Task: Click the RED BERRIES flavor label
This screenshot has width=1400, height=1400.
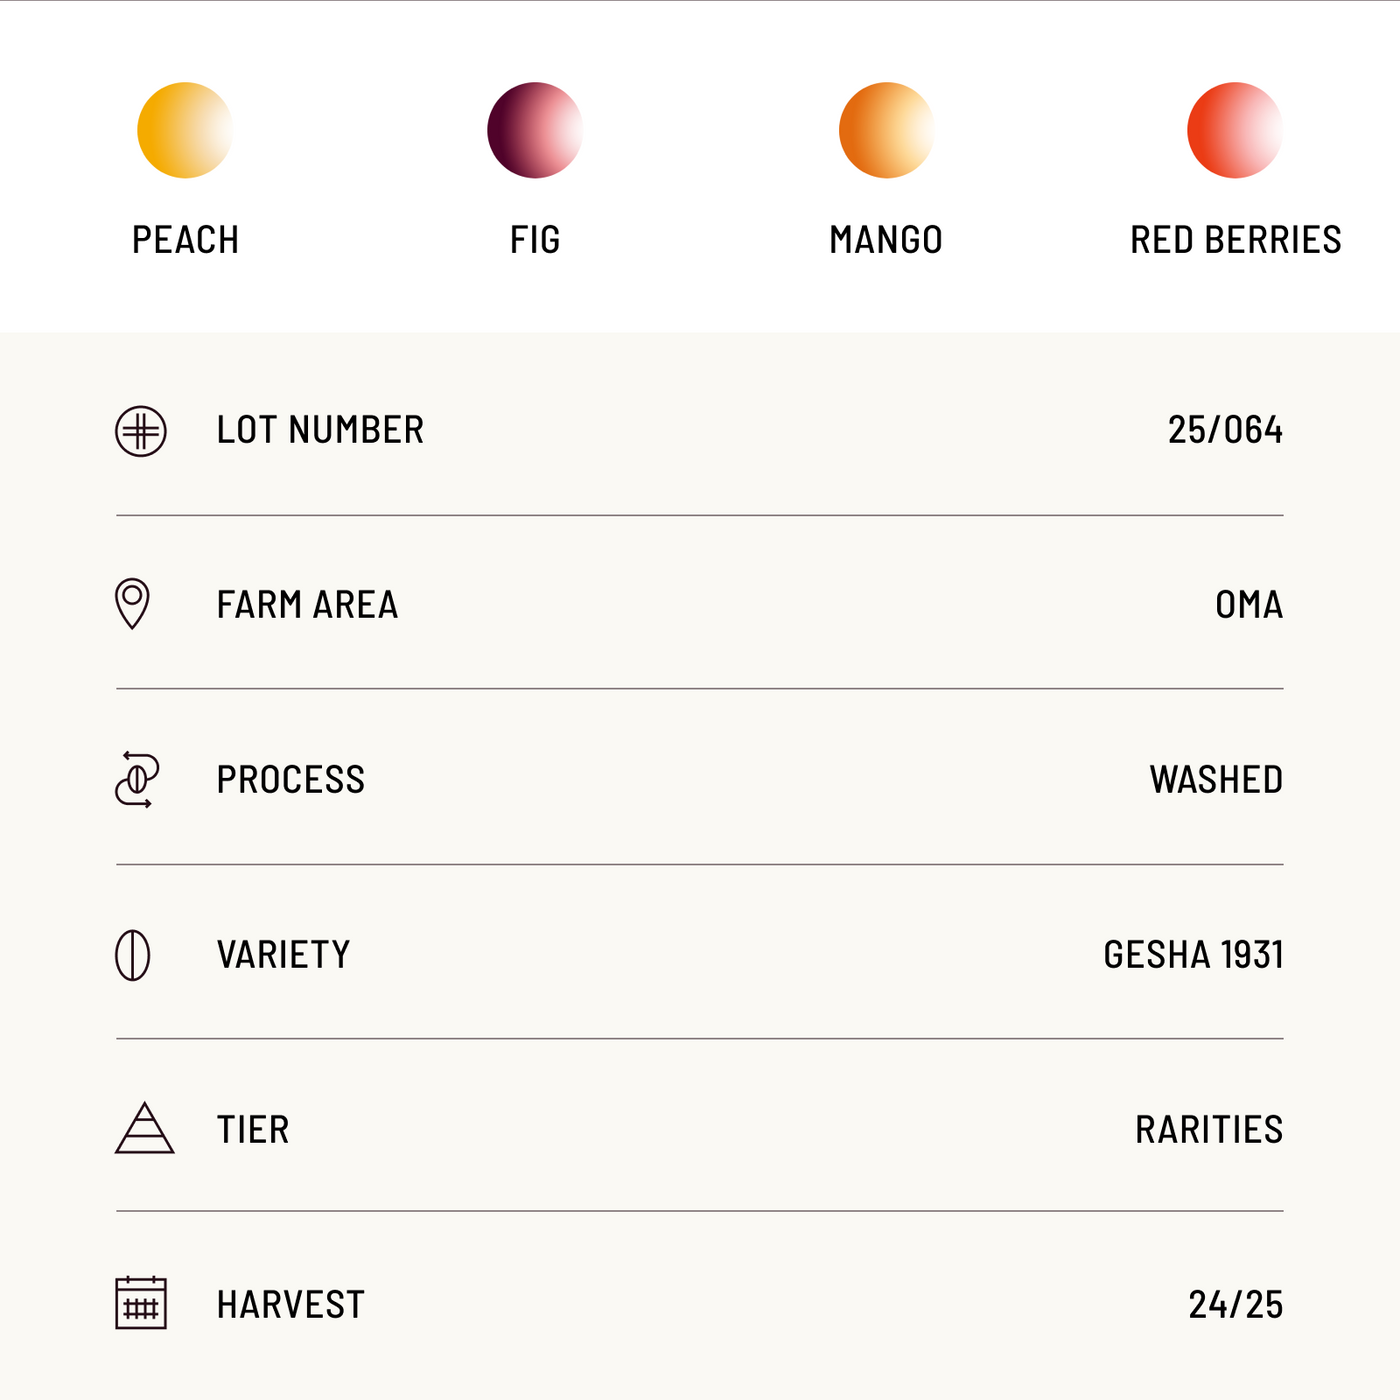Action: point(1235,240)
